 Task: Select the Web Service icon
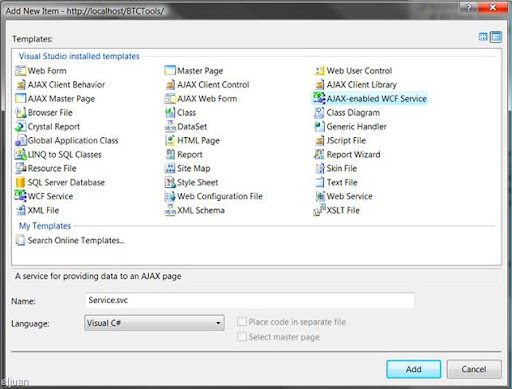319,196
